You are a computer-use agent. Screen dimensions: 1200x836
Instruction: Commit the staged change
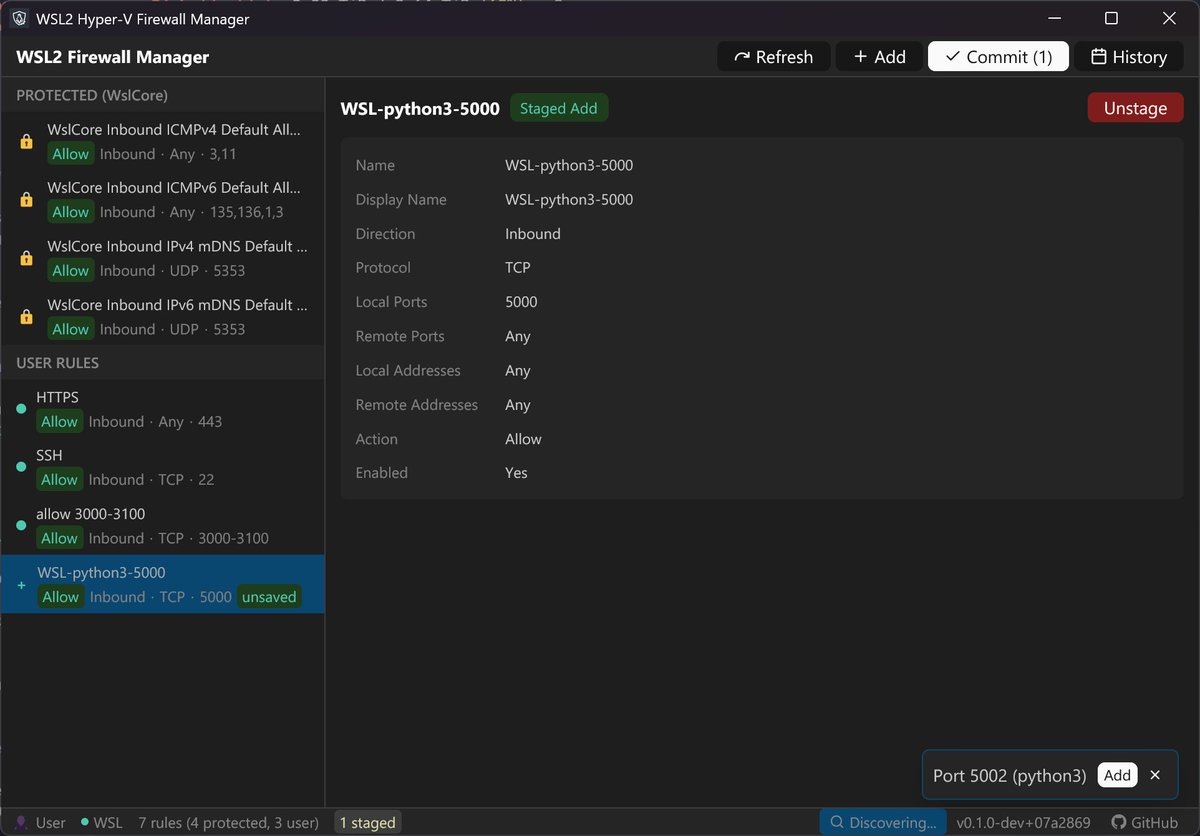(x=998, y=57)
